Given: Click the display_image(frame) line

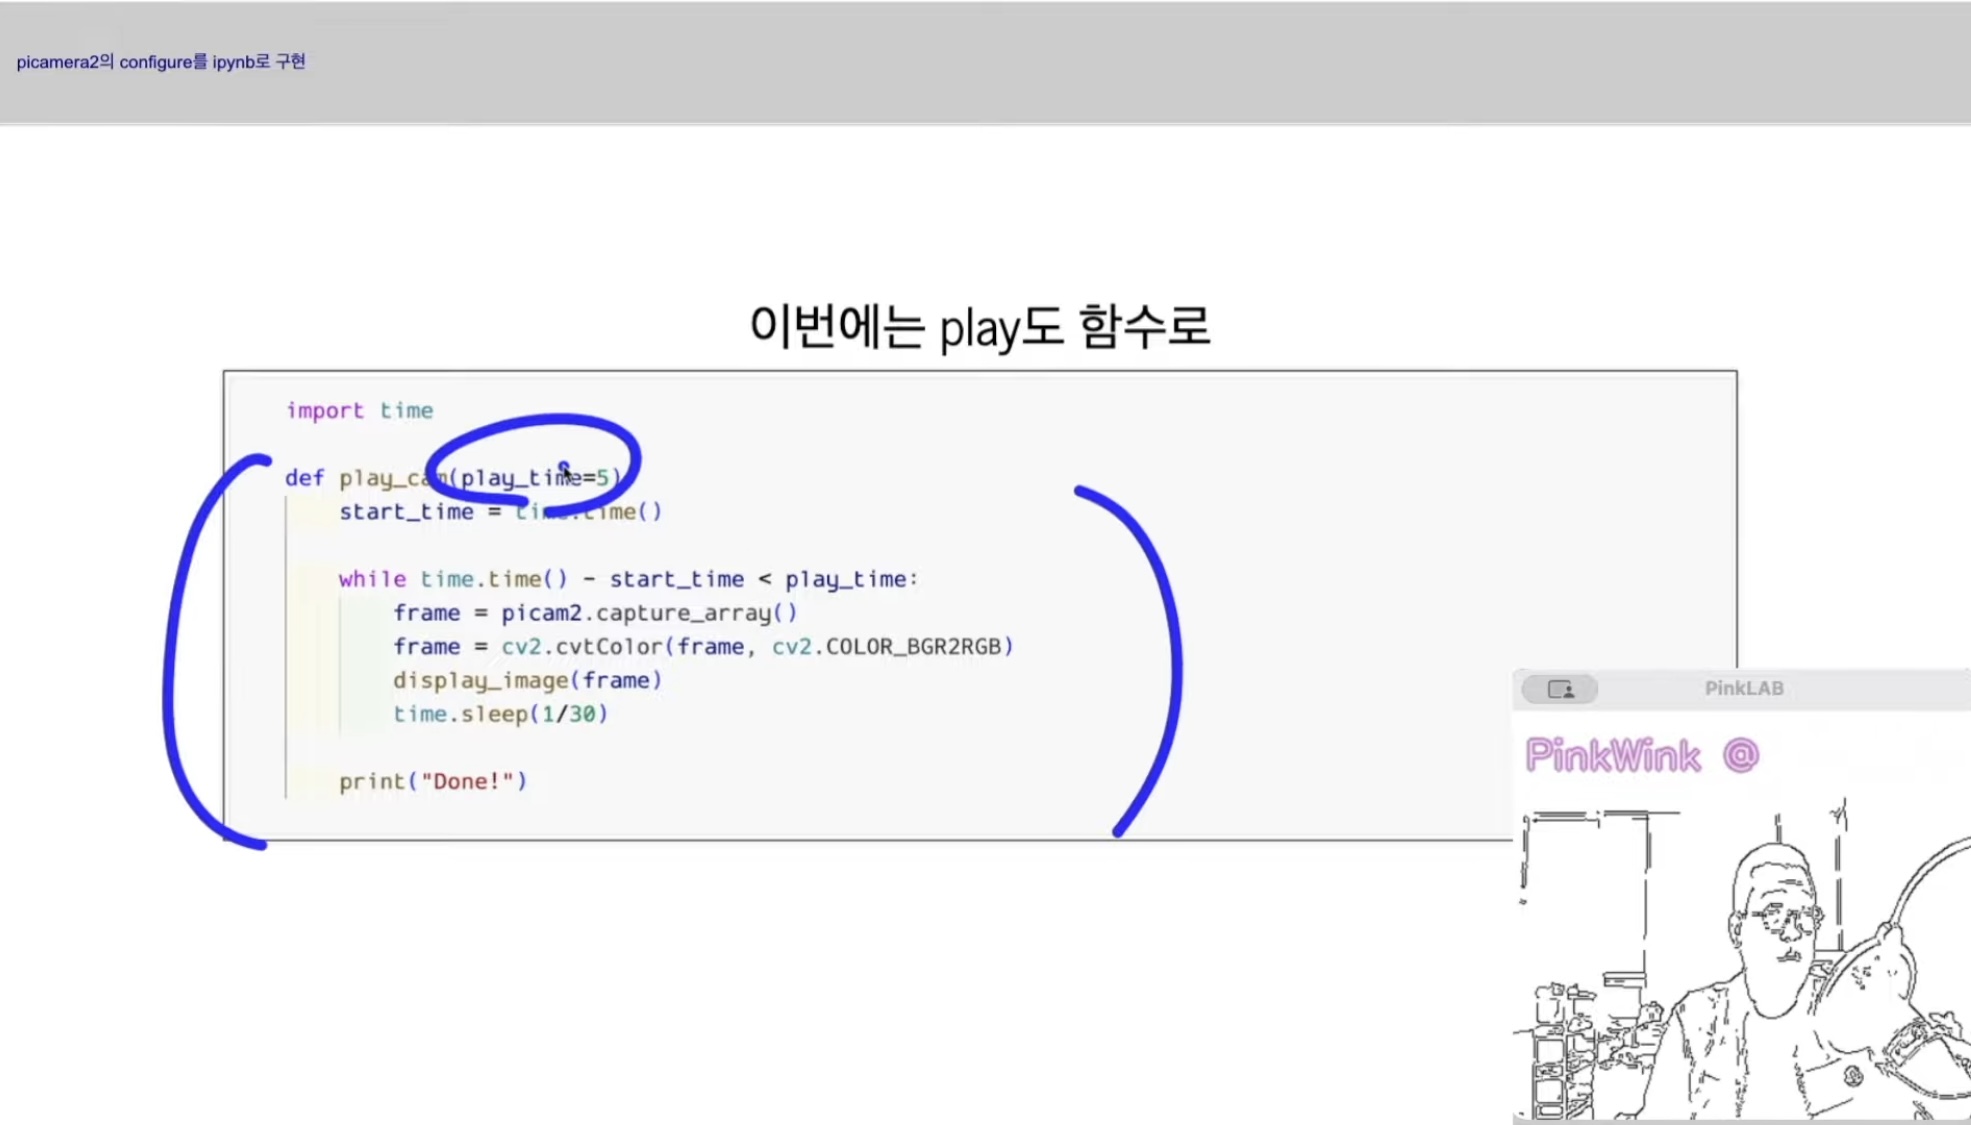Looking at the screenshot, I should coord(527,681).
